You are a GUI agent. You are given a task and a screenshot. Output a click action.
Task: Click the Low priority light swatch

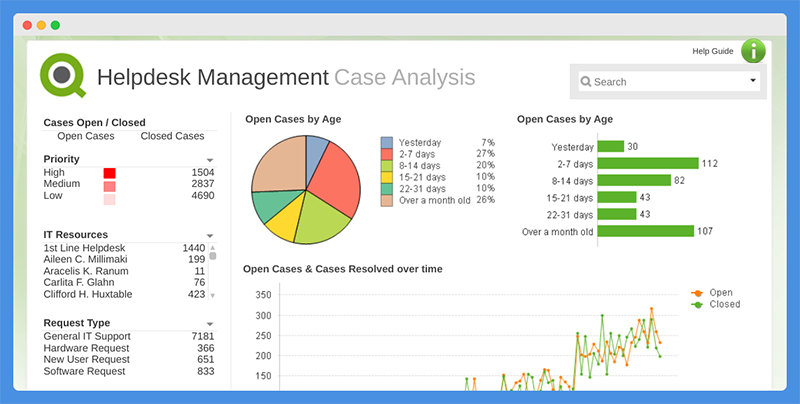tap(110, 199)
